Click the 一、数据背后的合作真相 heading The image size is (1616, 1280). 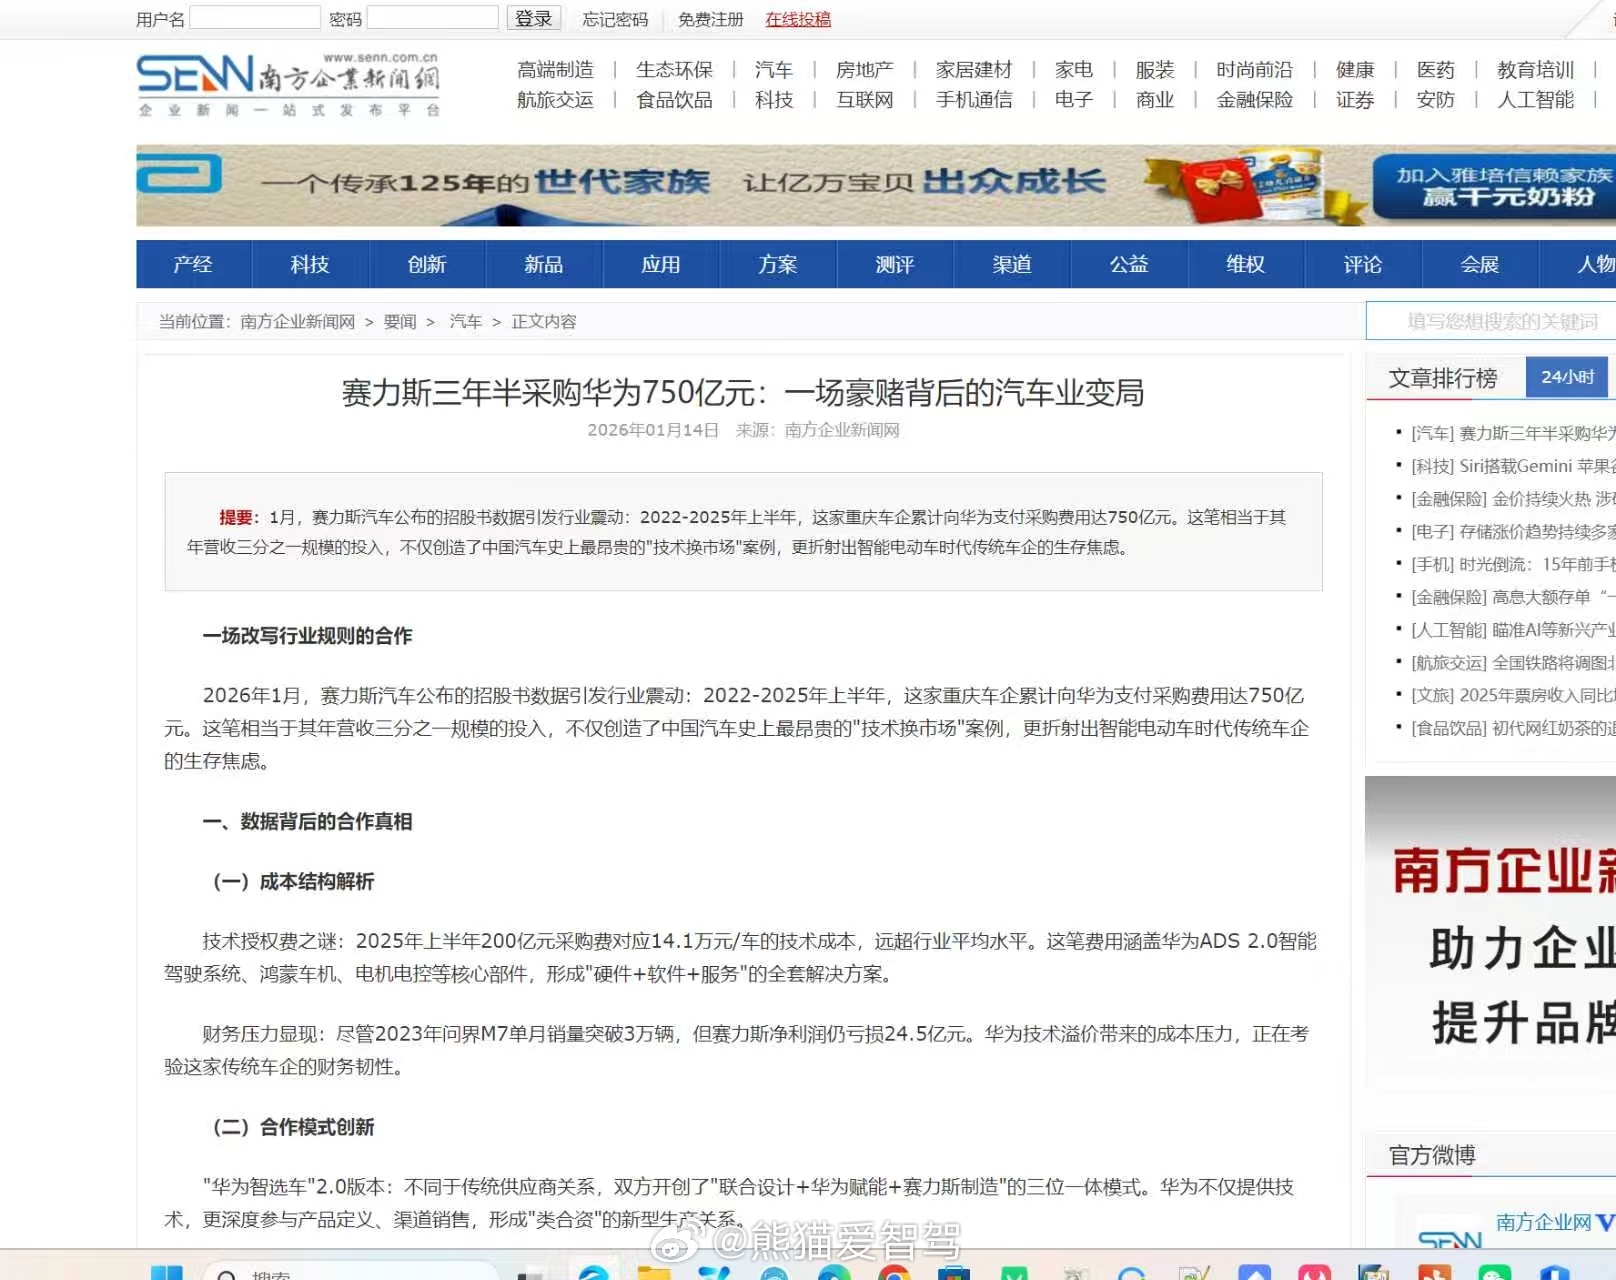pyautogui.click(x=307, y=822)
